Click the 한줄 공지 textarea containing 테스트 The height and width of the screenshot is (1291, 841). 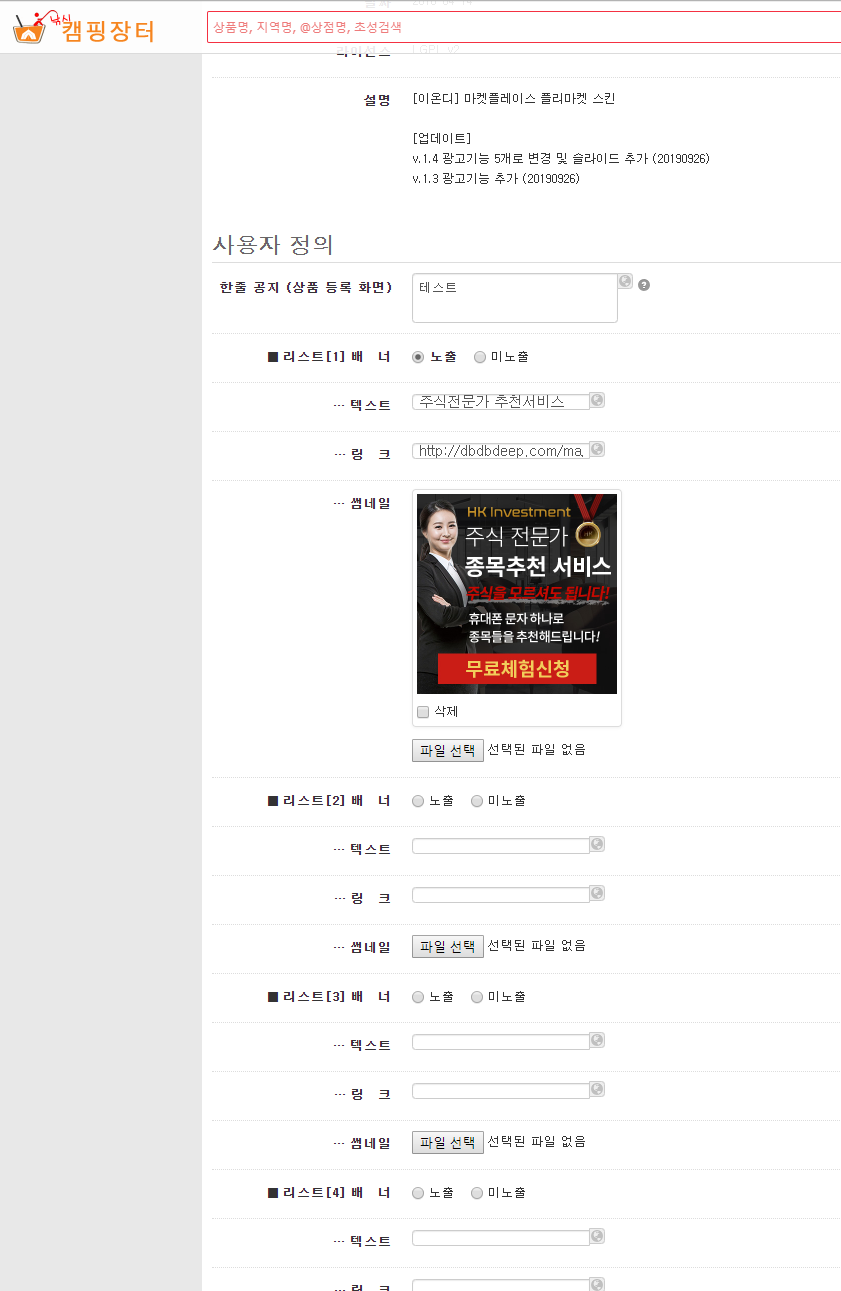coord(514,298)
